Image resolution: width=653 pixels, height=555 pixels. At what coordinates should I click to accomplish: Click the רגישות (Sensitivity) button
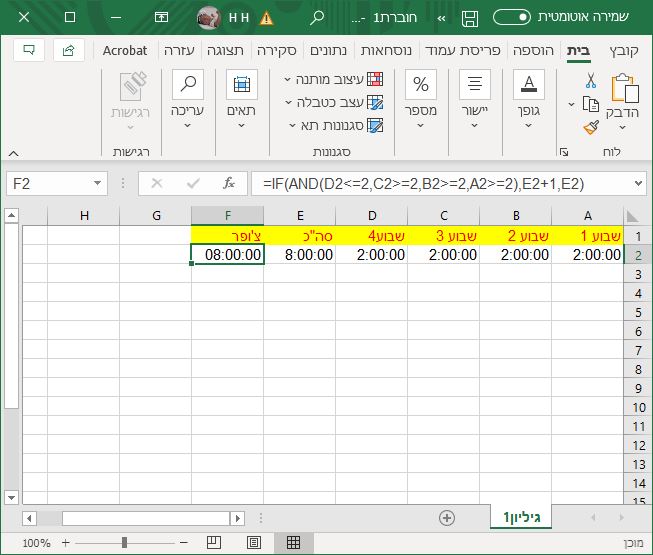(131, 101)
